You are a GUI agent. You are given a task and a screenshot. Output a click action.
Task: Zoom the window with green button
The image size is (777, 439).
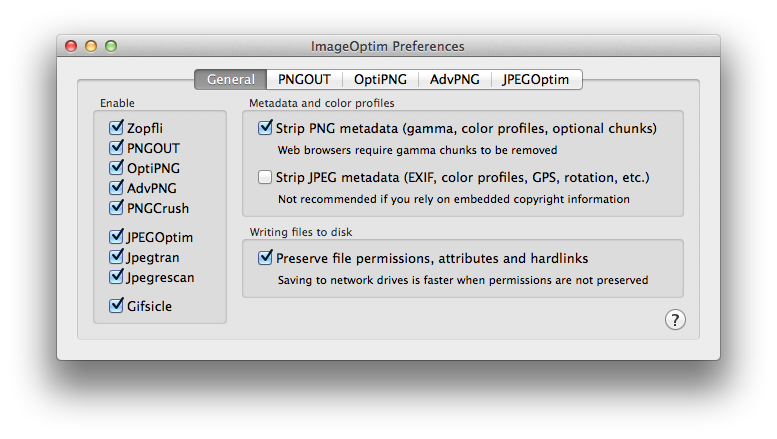pos(111,46)
